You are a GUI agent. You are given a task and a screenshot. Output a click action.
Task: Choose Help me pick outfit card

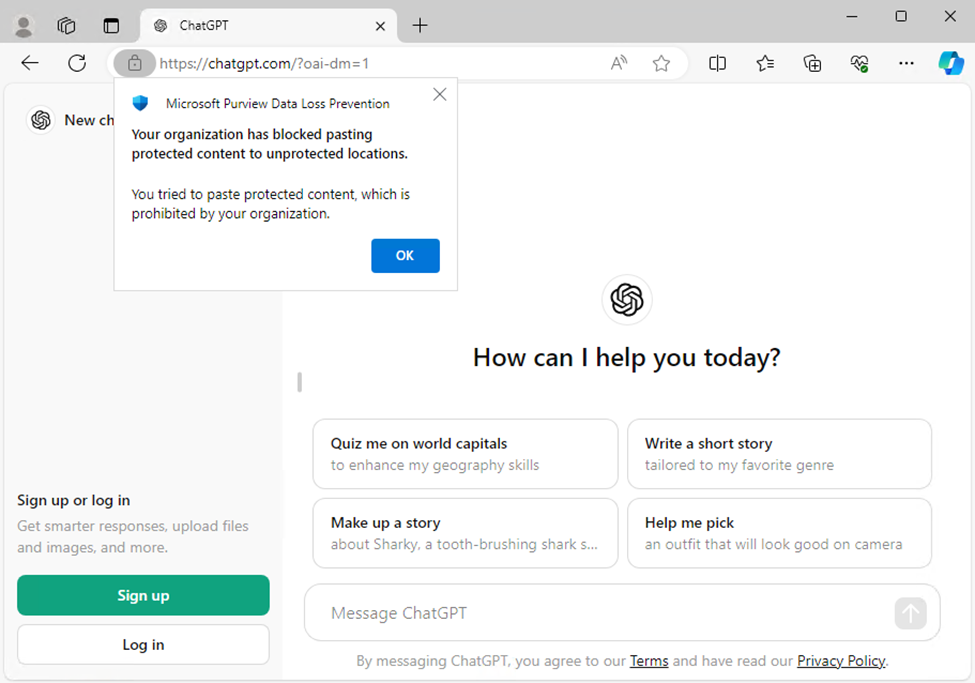click(779, 533)
